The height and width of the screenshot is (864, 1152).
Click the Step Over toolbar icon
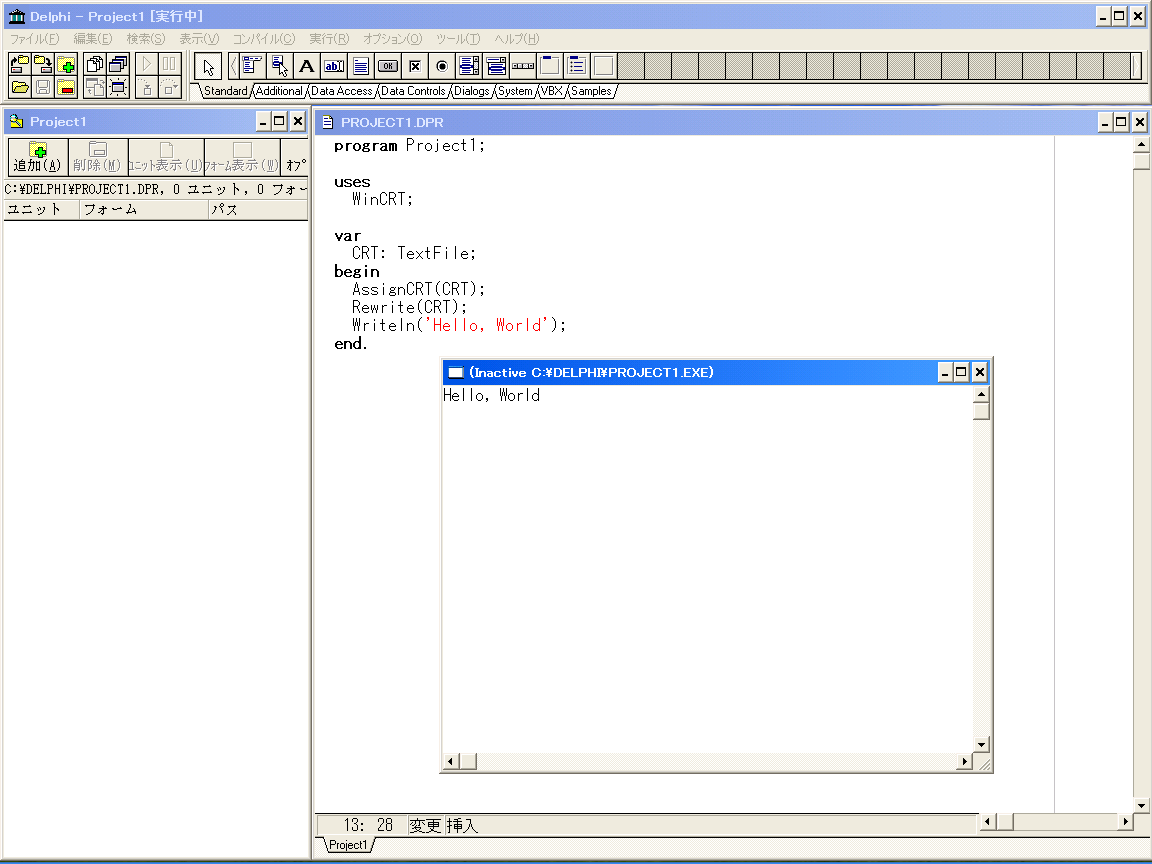coord(170,87)
